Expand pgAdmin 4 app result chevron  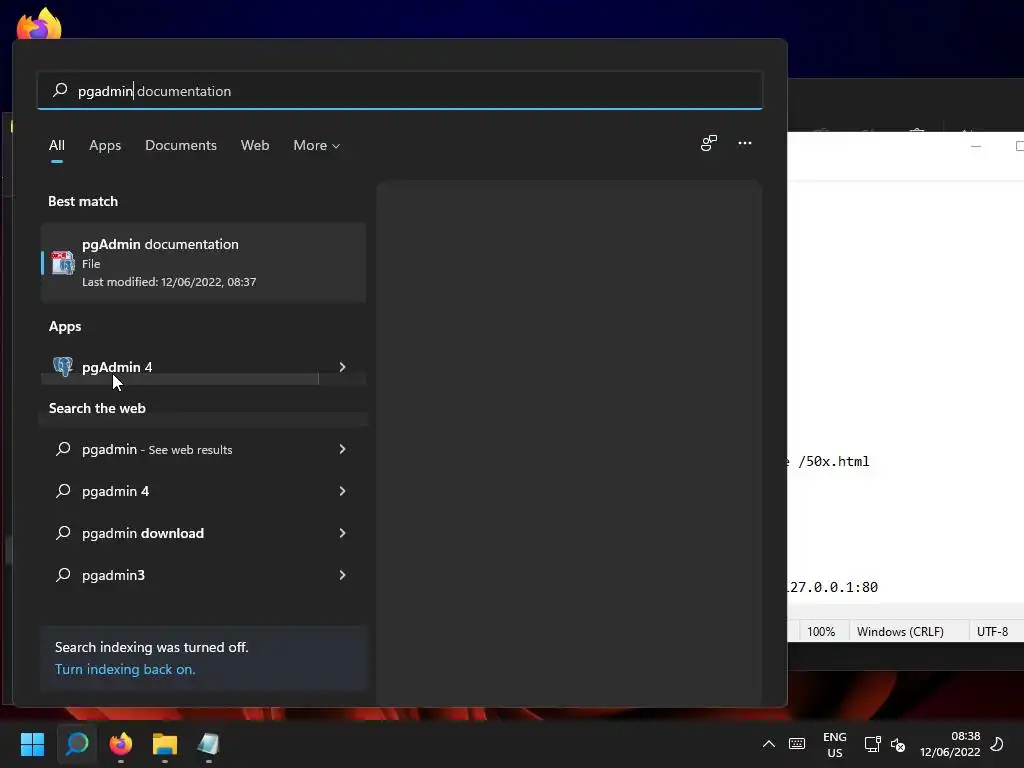[342, 367]
